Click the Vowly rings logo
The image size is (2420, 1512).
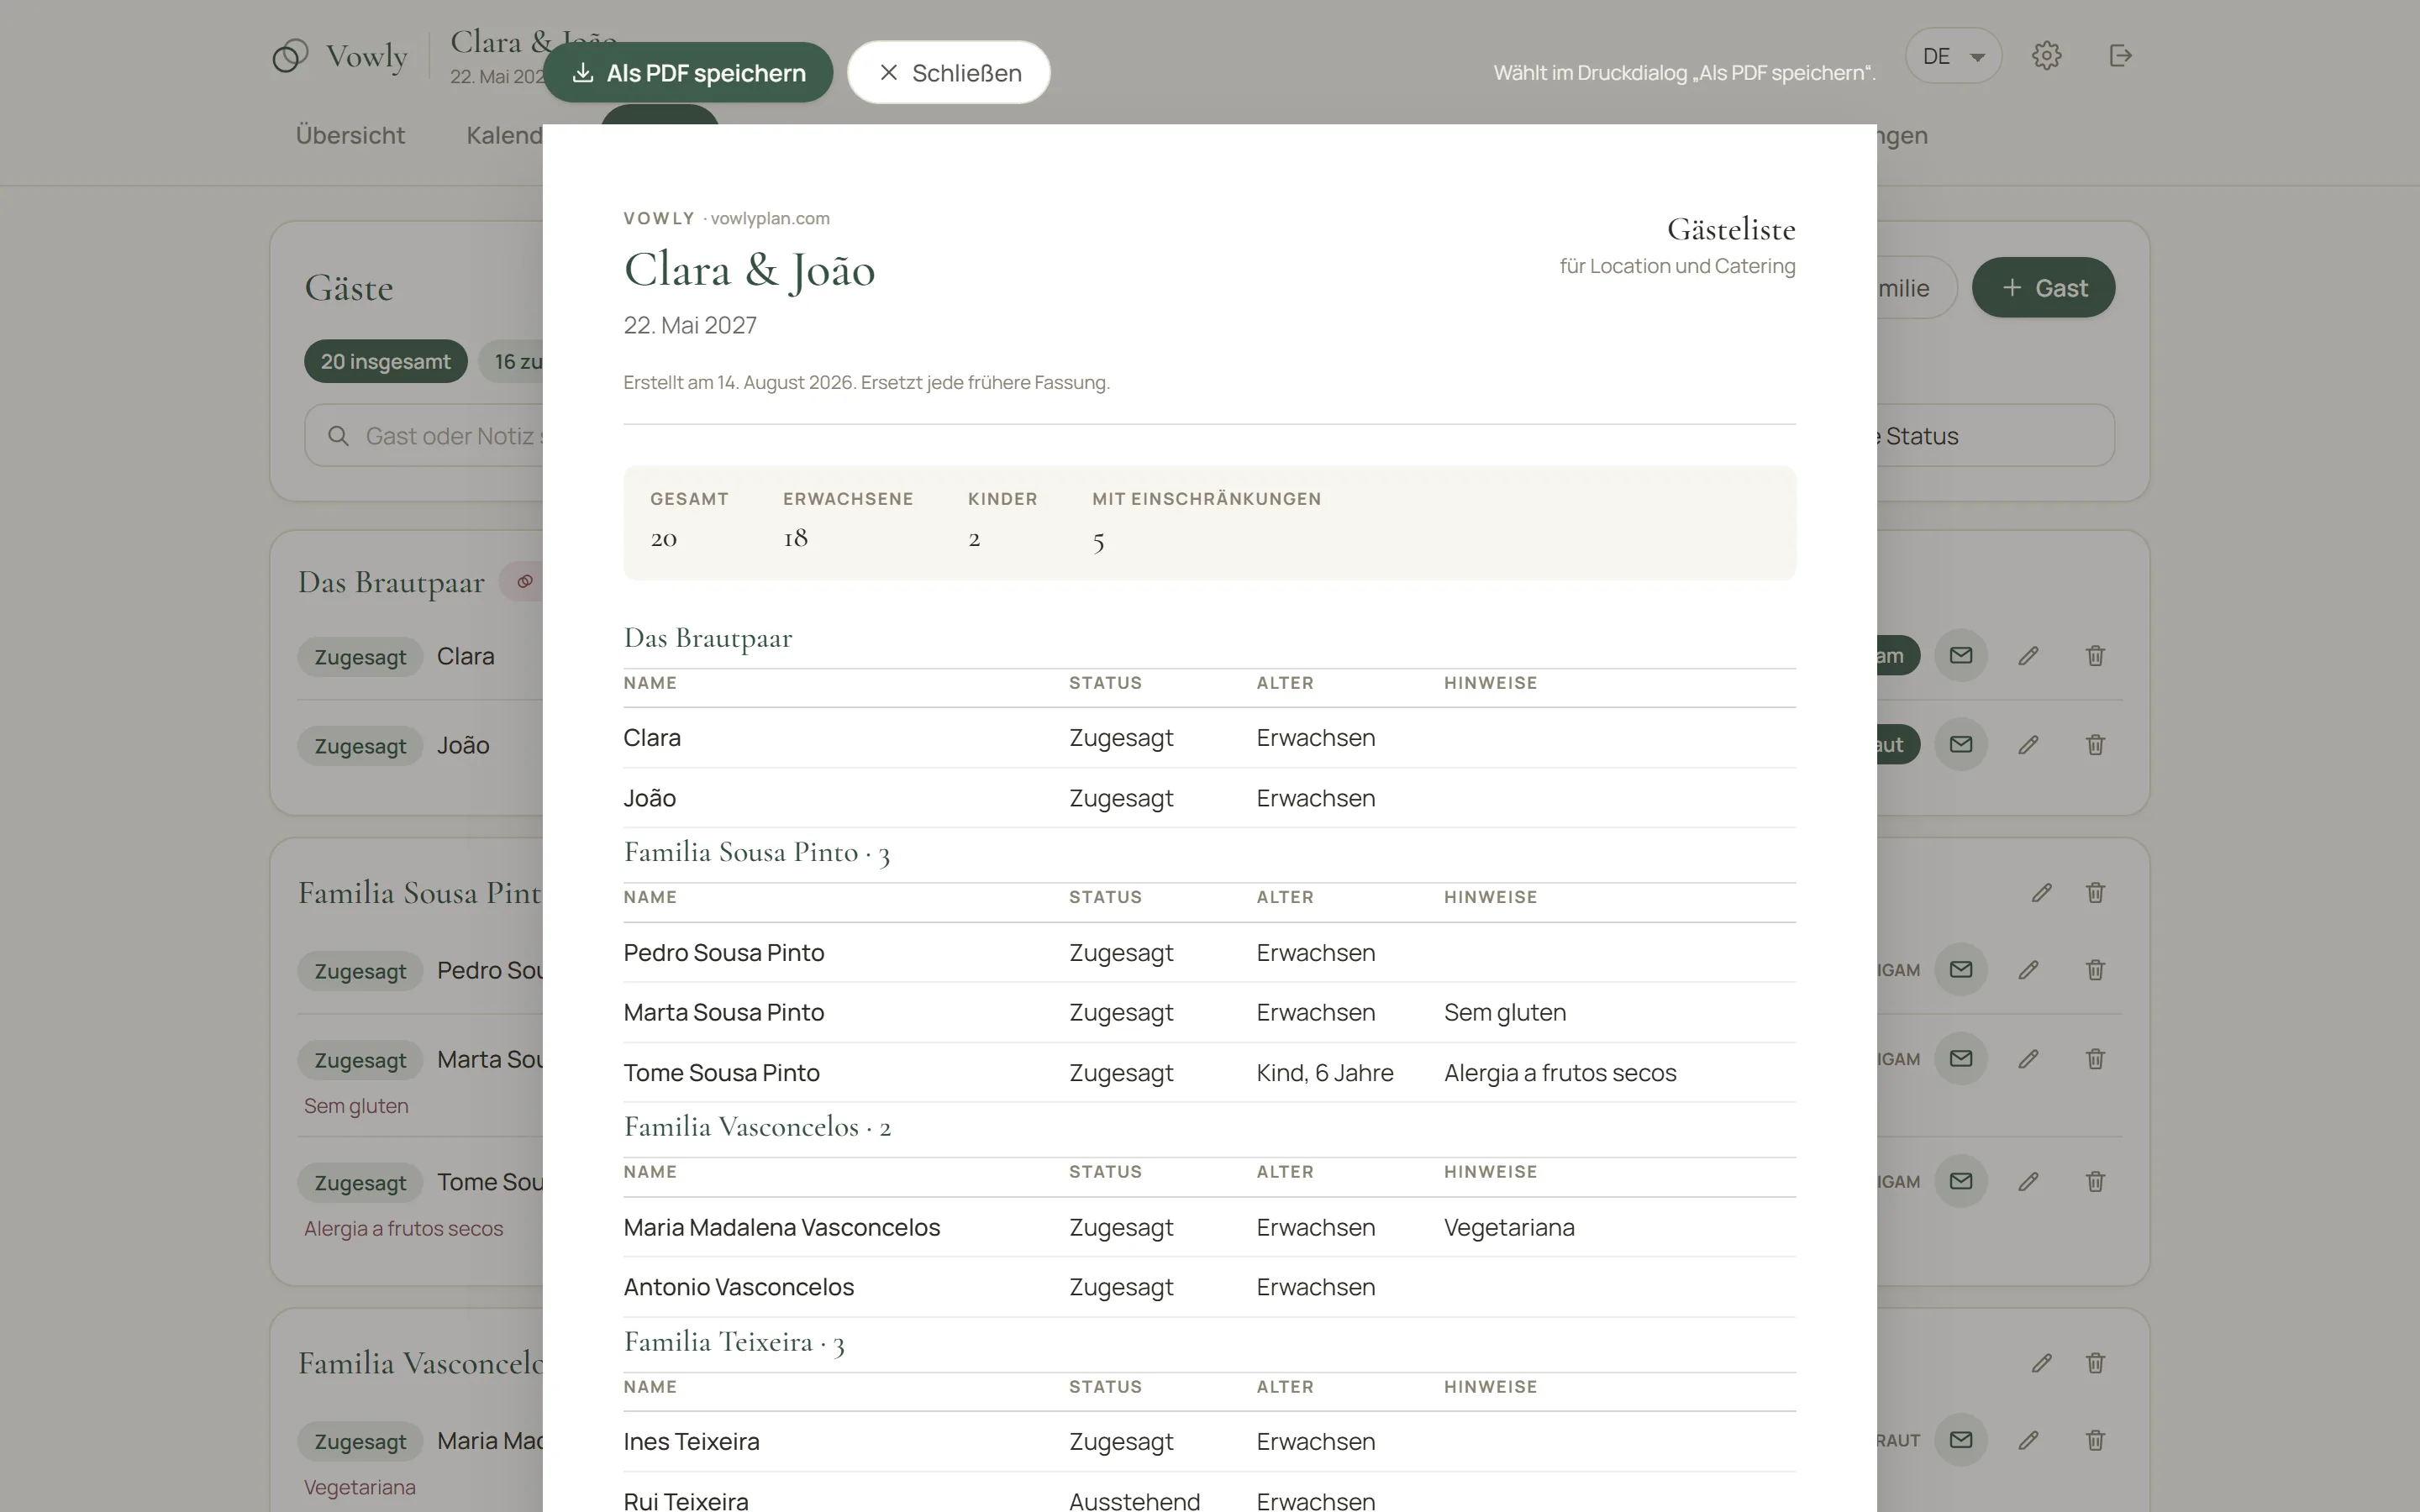click(x=290, y=56)
